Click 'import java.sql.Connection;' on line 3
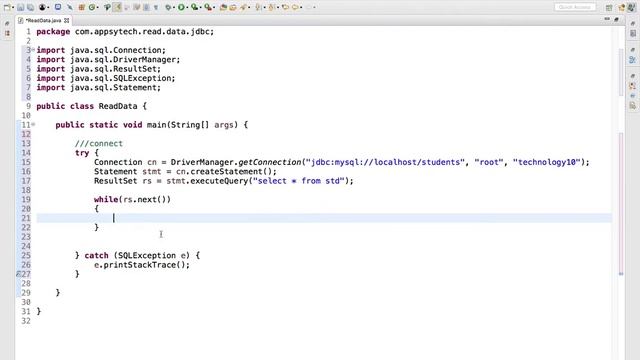This screenshot has width=640, height=360. pyautogui.click(x=101, y=50)
